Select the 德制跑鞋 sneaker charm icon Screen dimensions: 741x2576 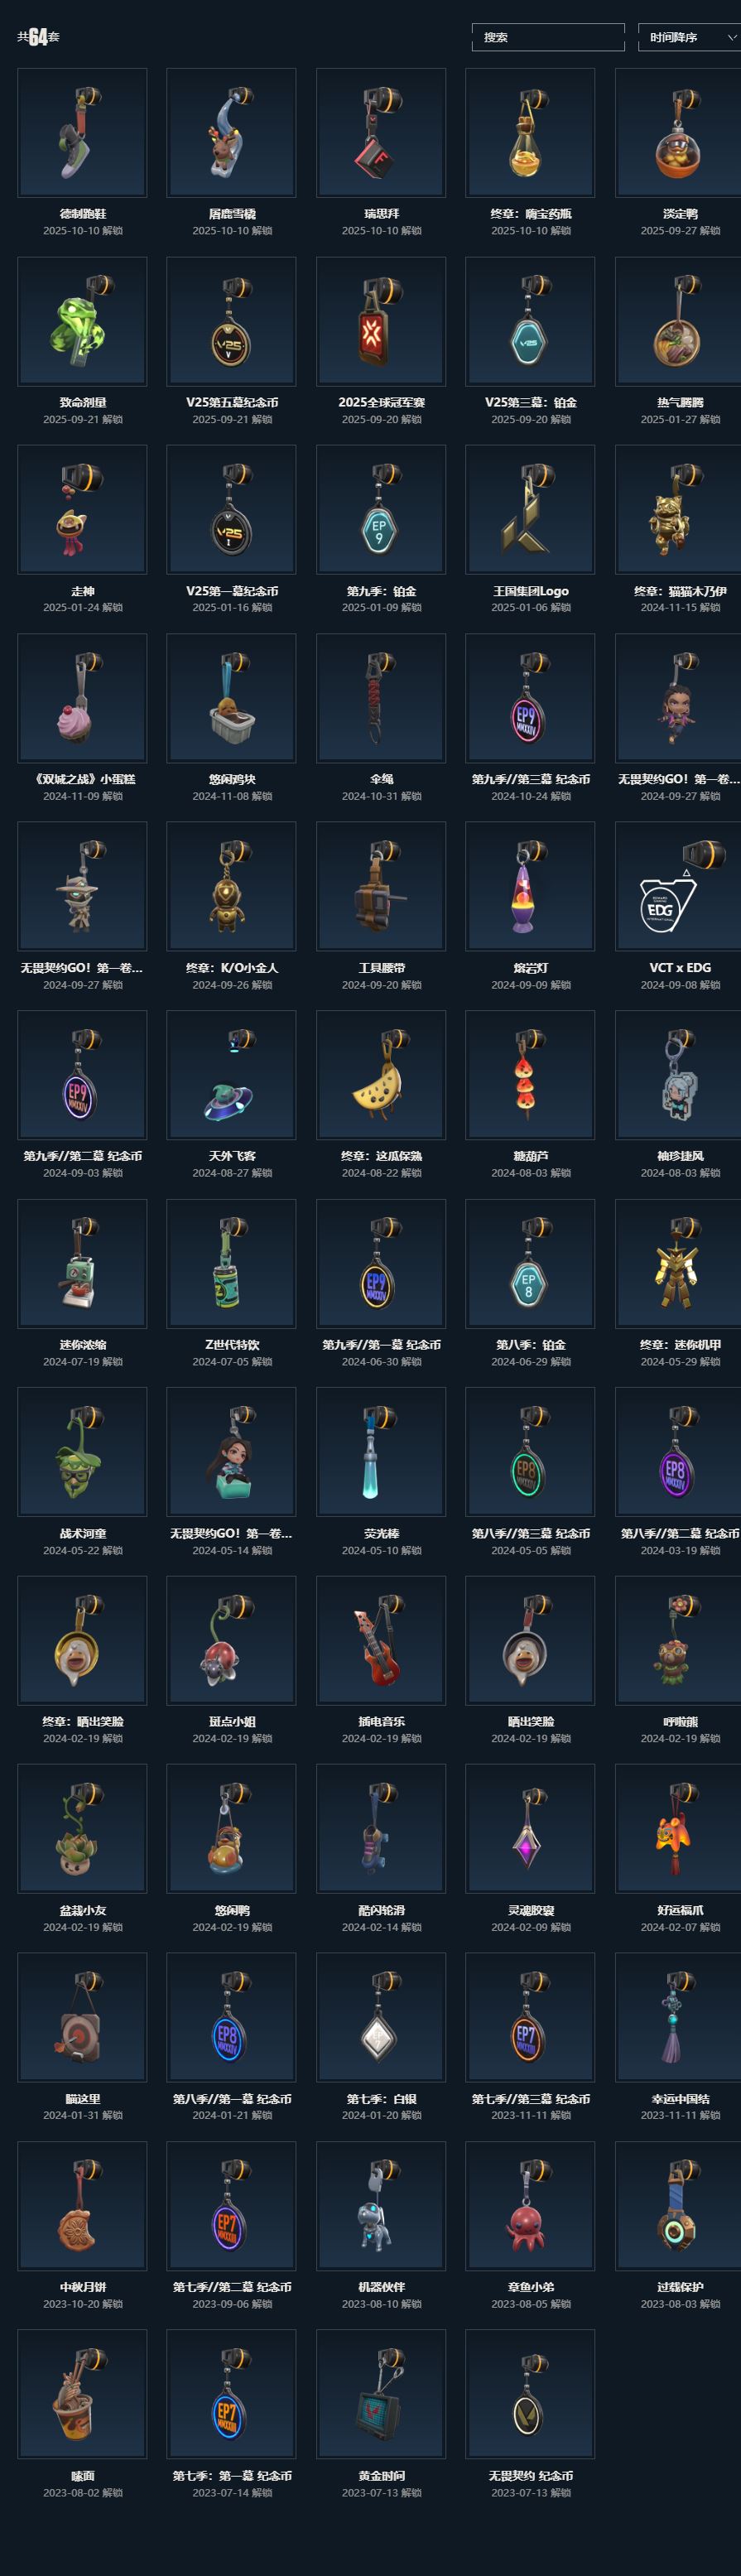point(82,132)
